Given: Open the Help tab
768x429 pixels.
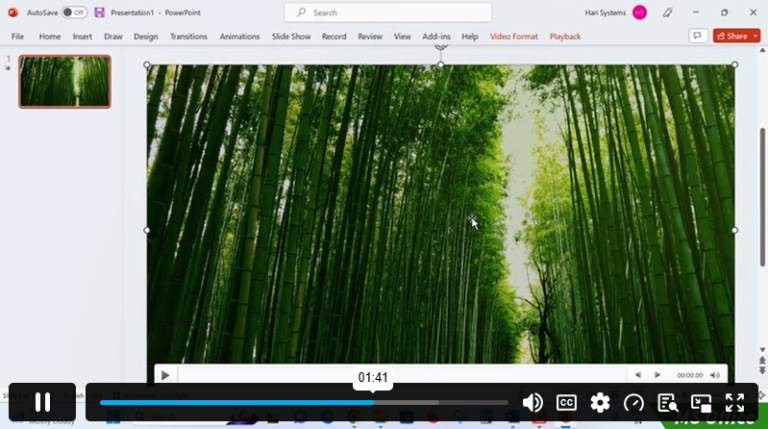Looking at the screenshot, I should coord(470,36).
